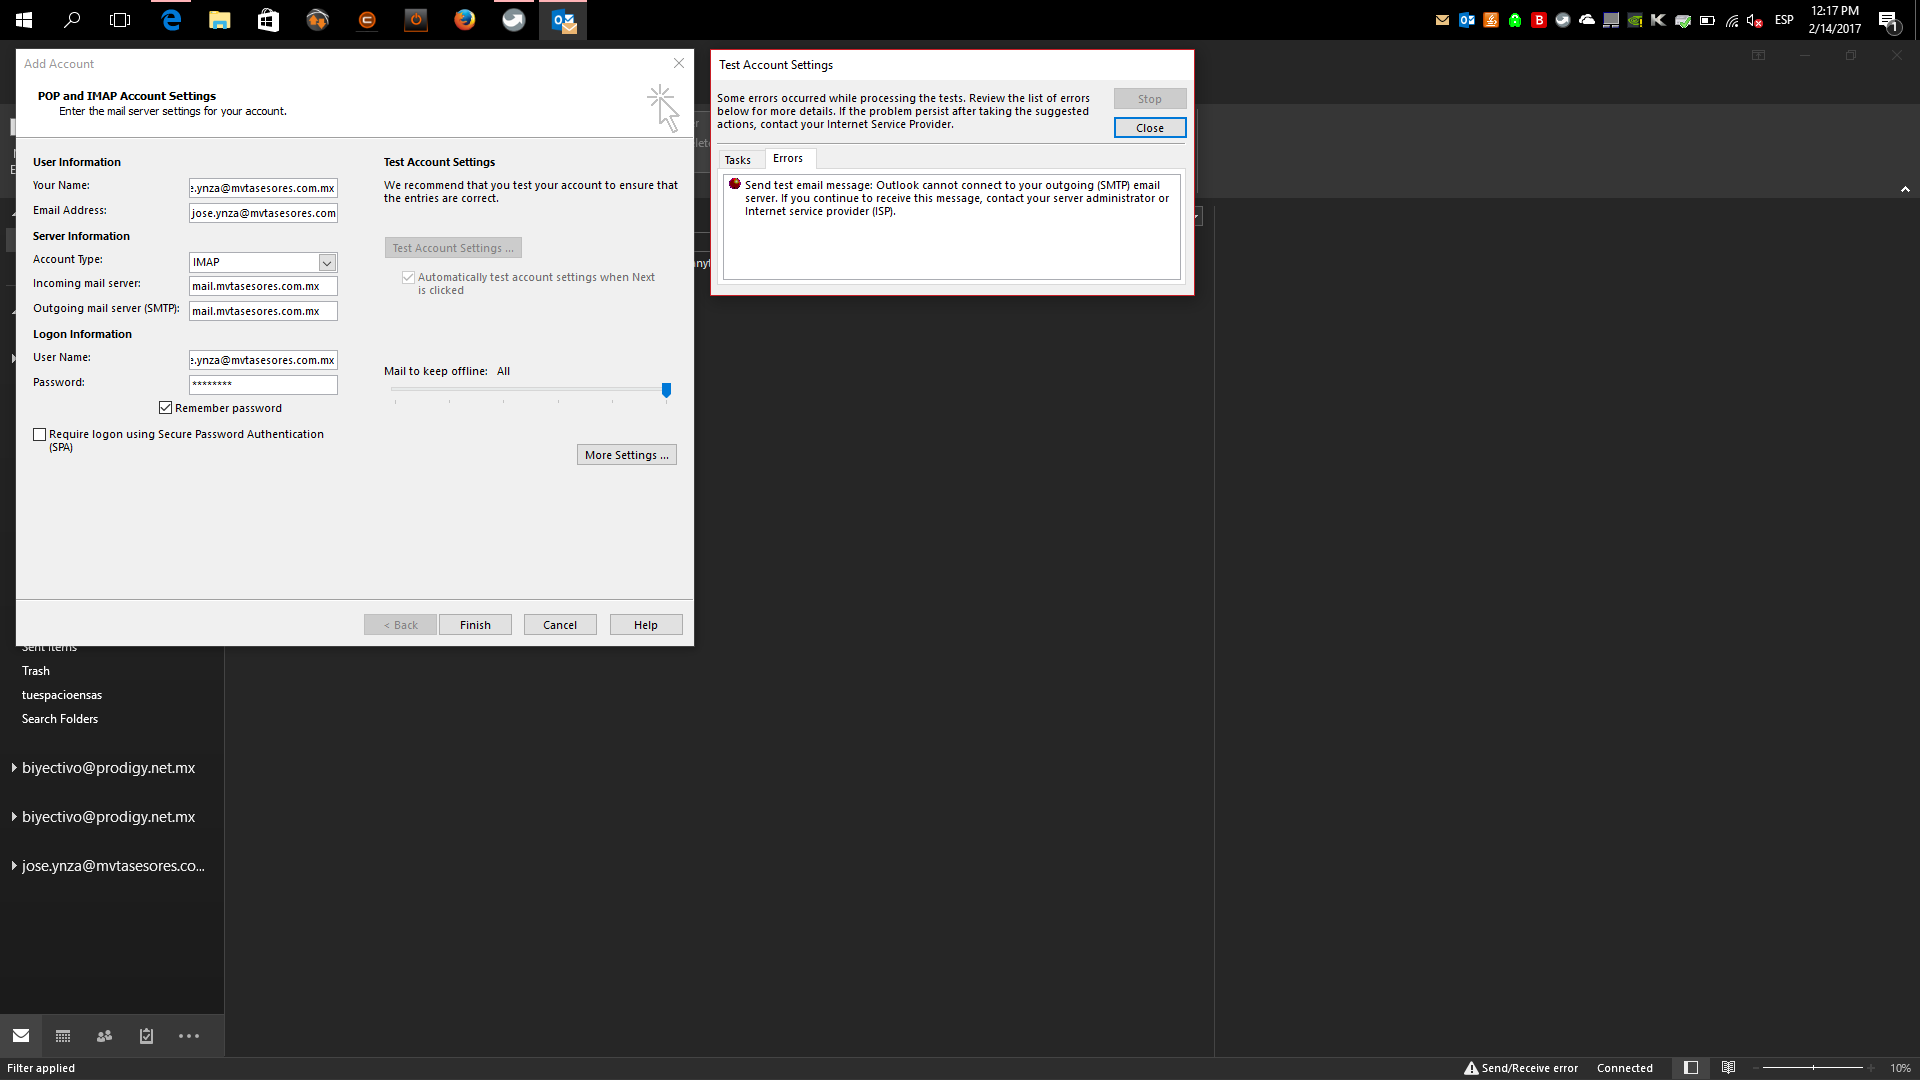Launch Firefox from the taskbar

[x=465, y=20]
